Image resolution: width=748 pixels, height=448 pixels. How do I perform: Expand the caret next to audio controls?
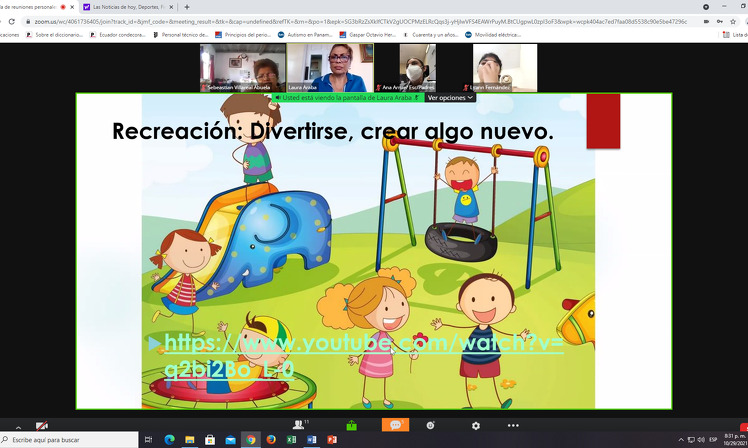point(18,427)
